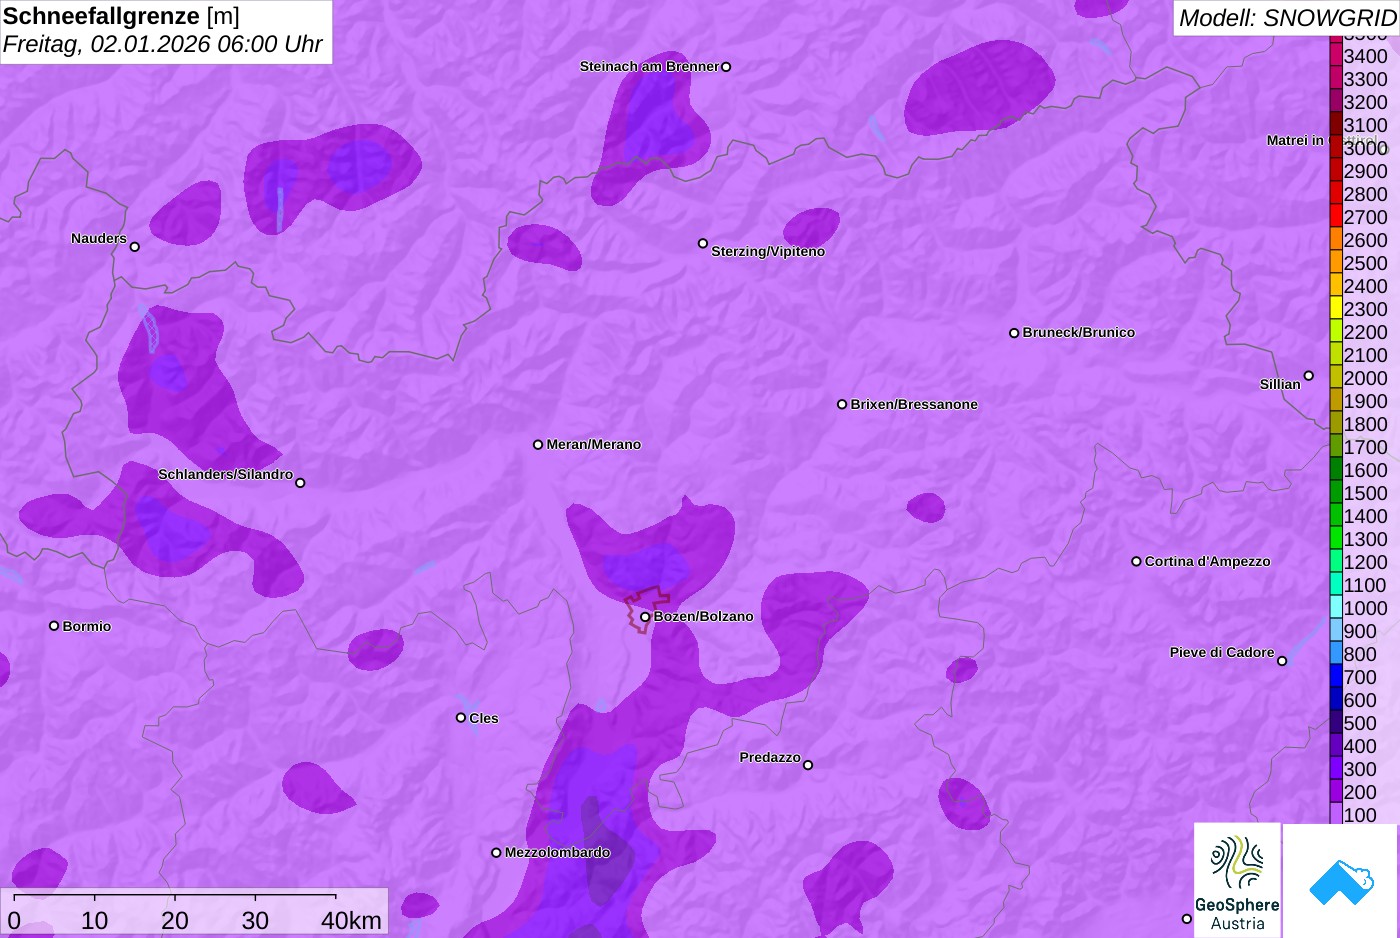Viewport: 1400px width, 938px height.
Task: Click the Nauders label text
Action: [99, 238]
